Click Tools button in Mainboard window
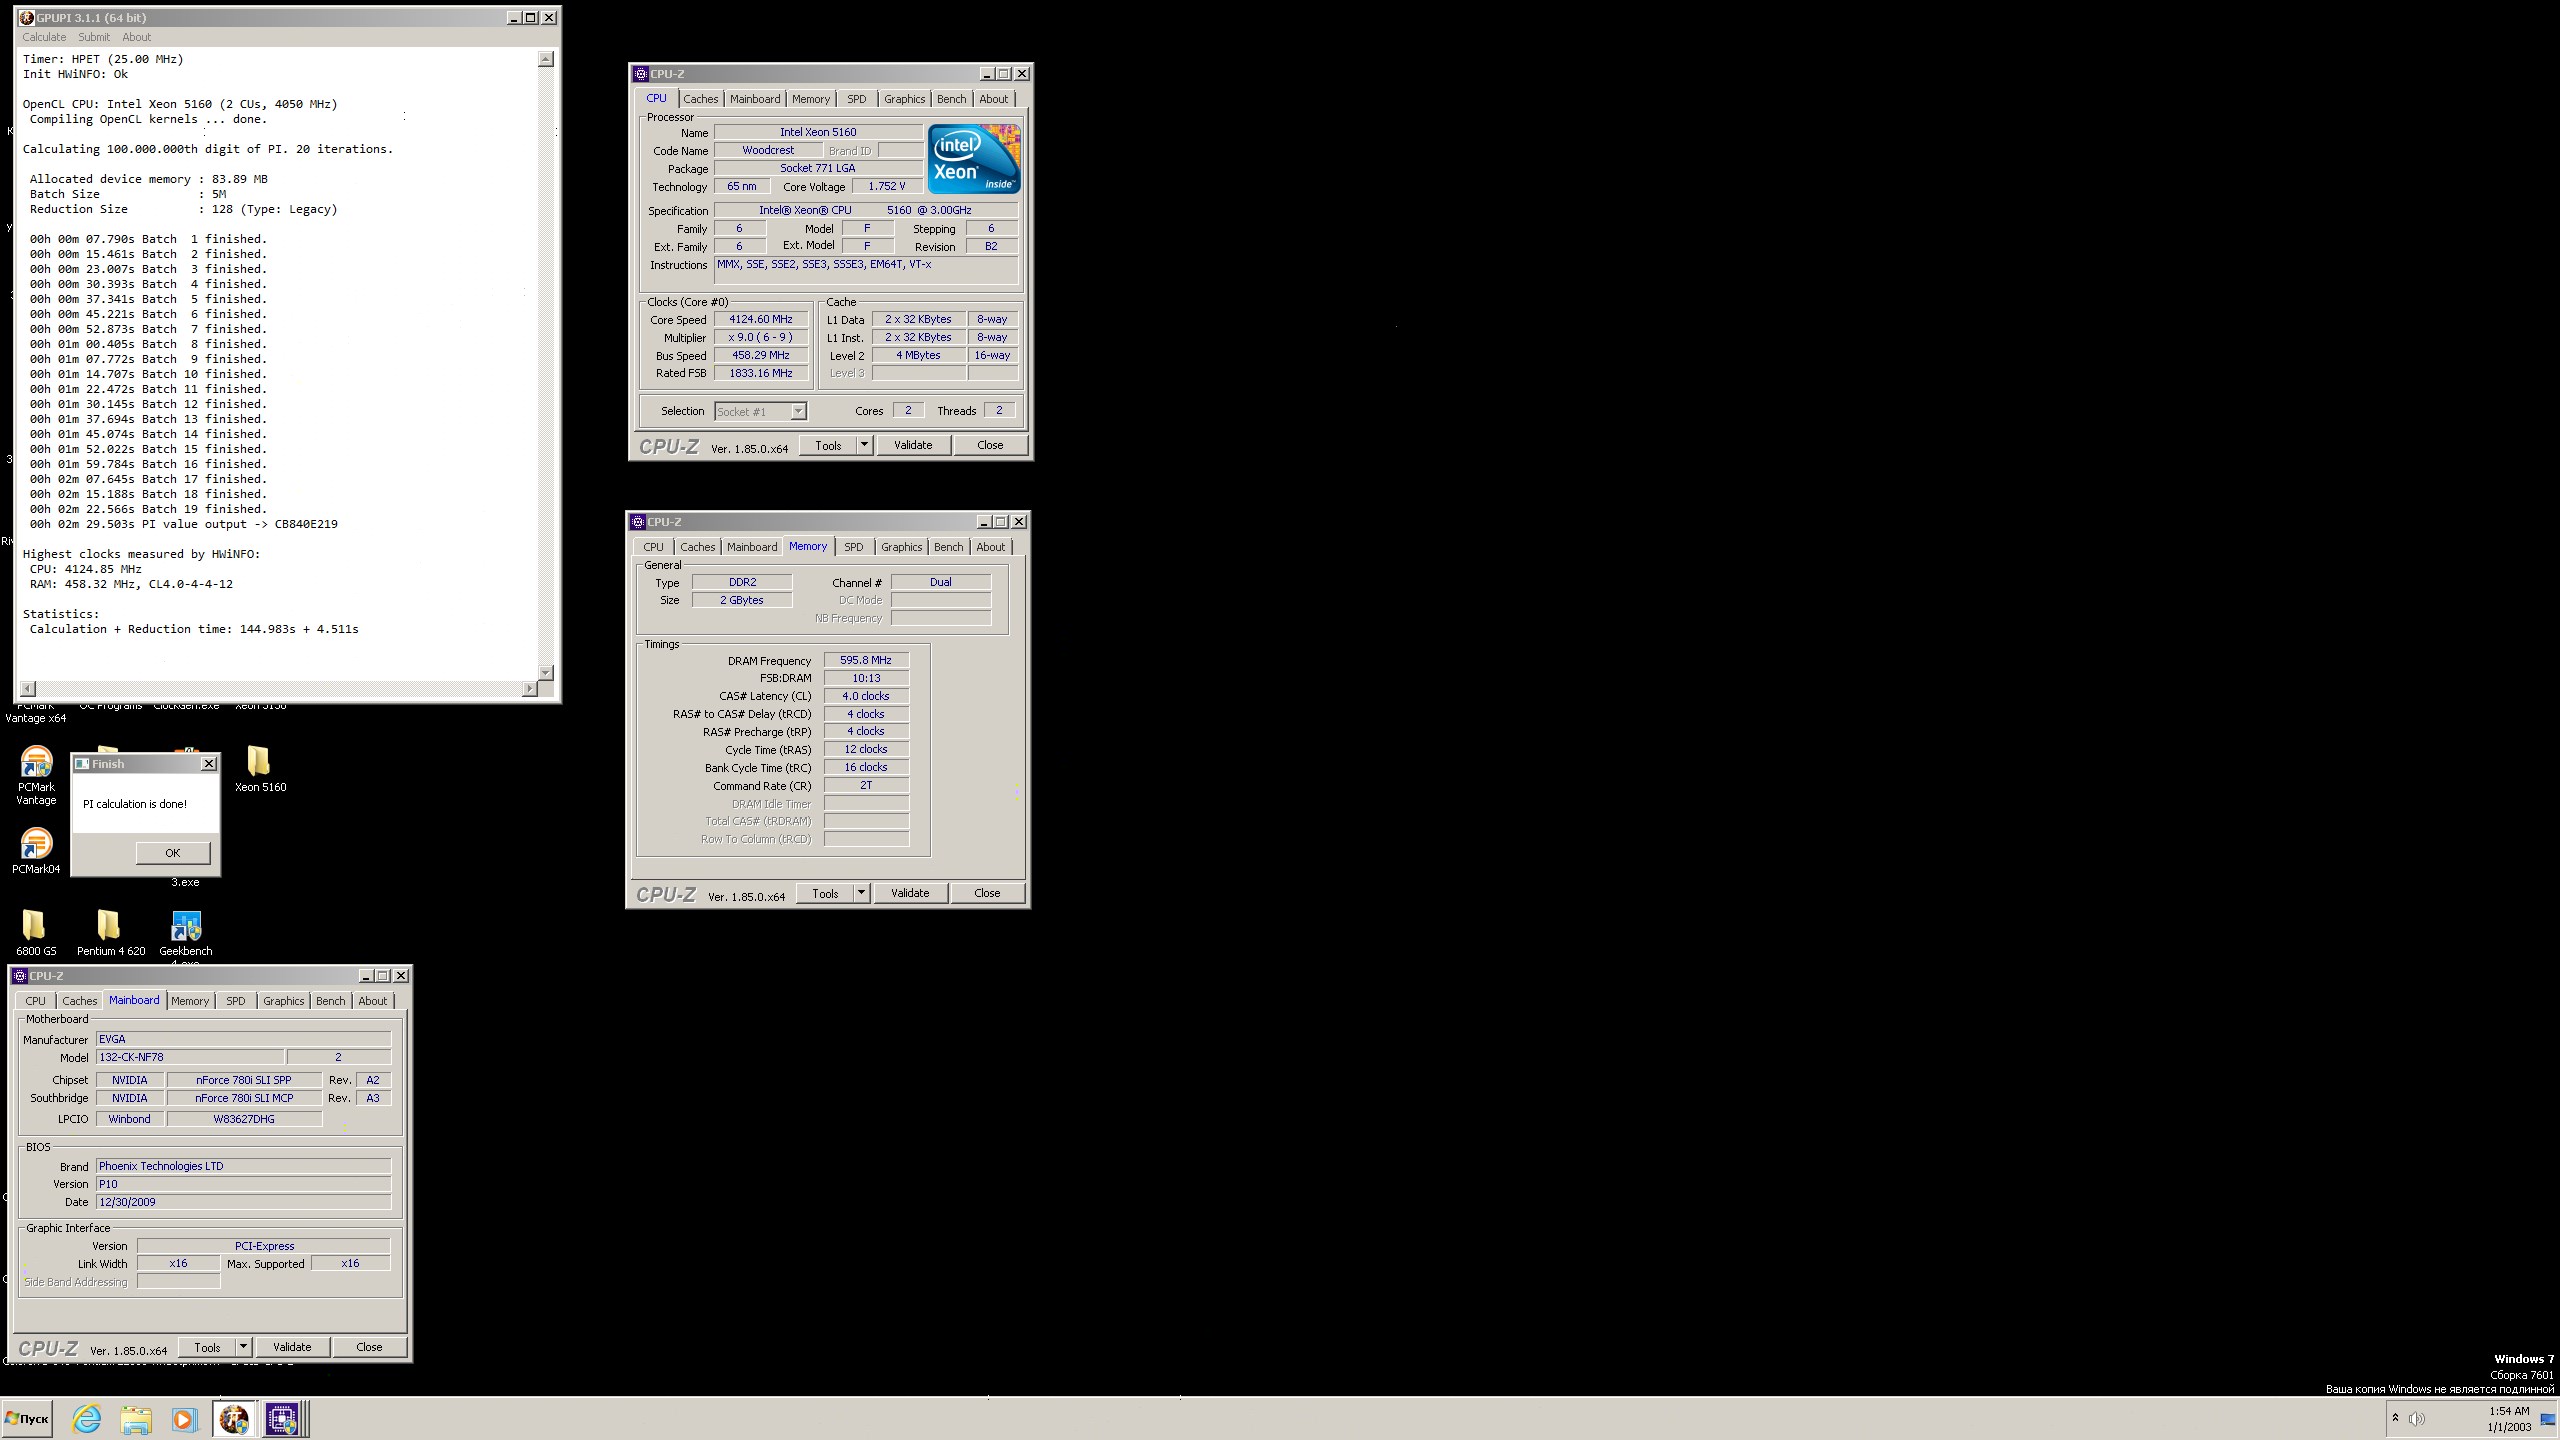Screen dimensions: 2560x1440 tap(207, 1347)
